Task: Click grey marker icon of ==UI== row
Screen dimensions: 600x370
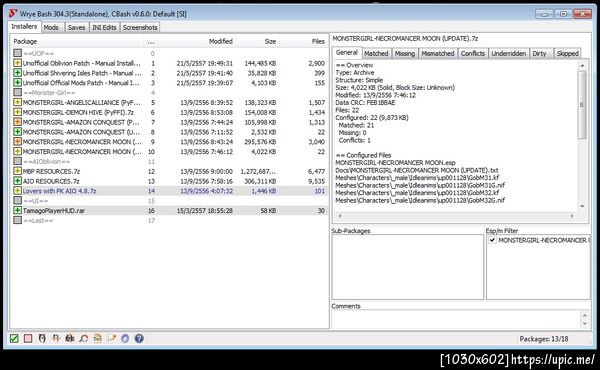Action: 17,200
